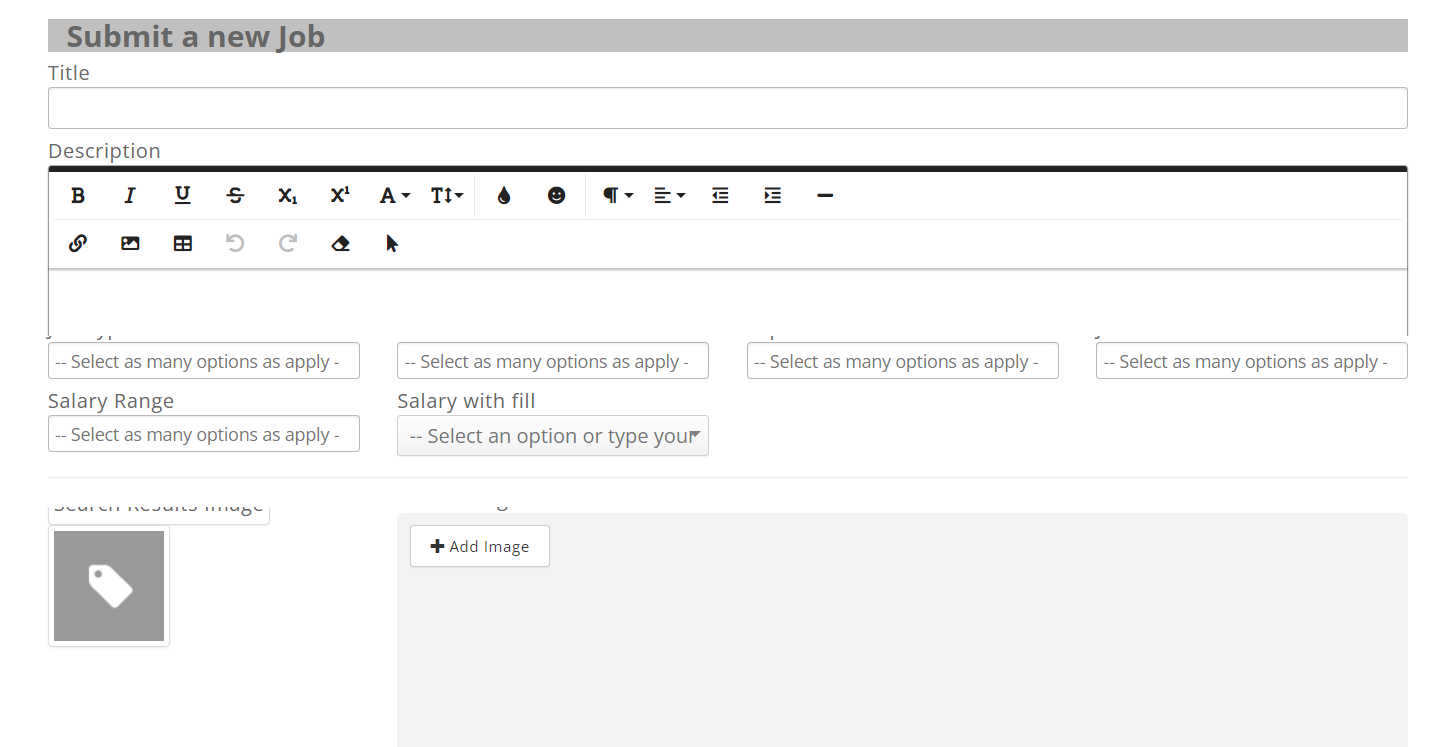Screen dimensions: 1454x747
Task: Open the paragraph format dropdown
Action: click(x=617, y=196)
